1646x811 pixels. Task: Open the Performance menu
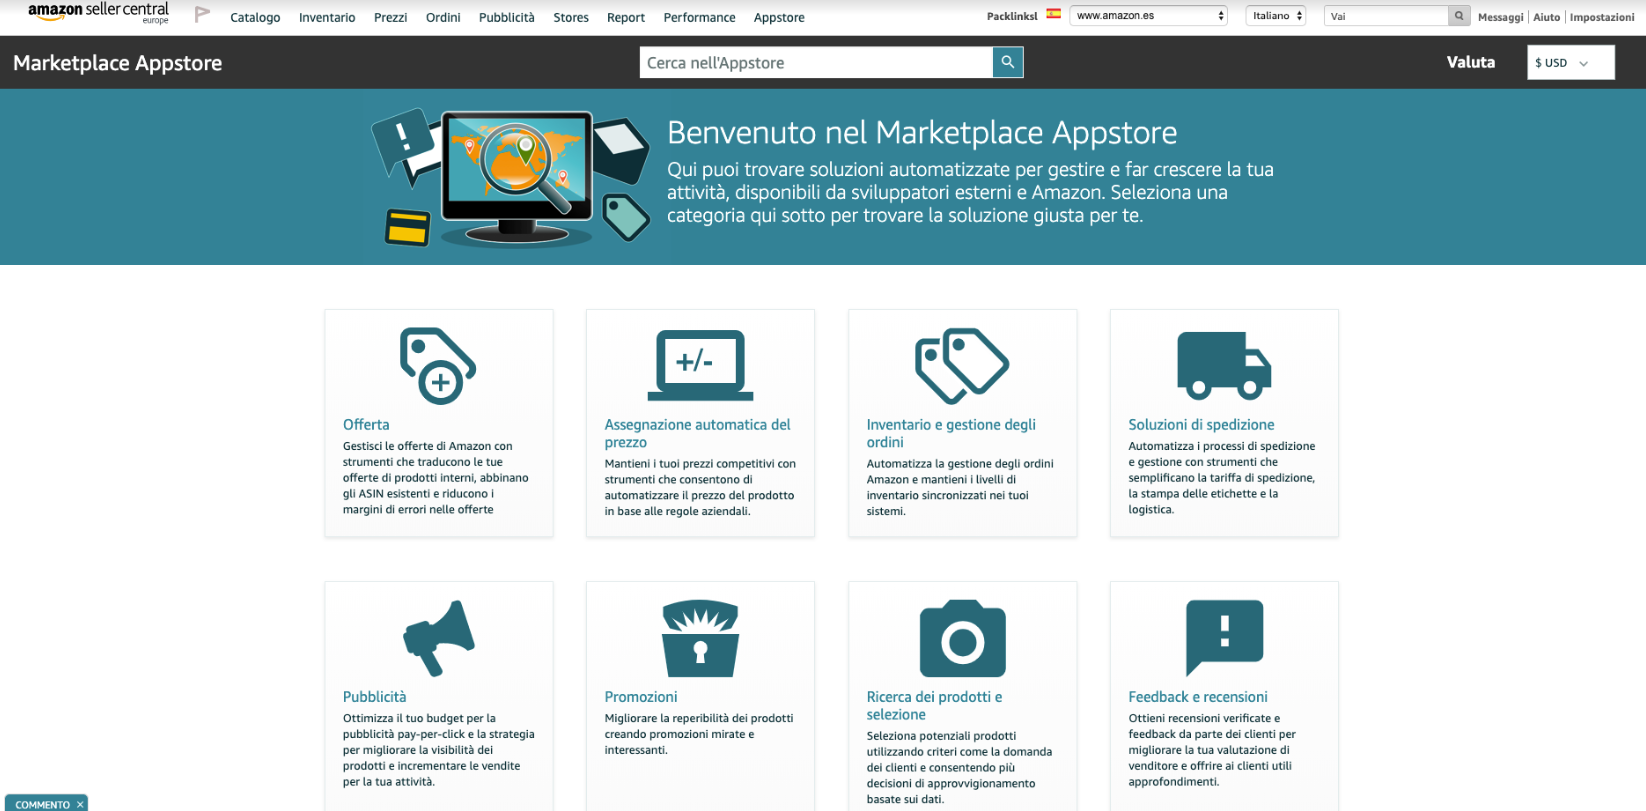pos(699,18)
